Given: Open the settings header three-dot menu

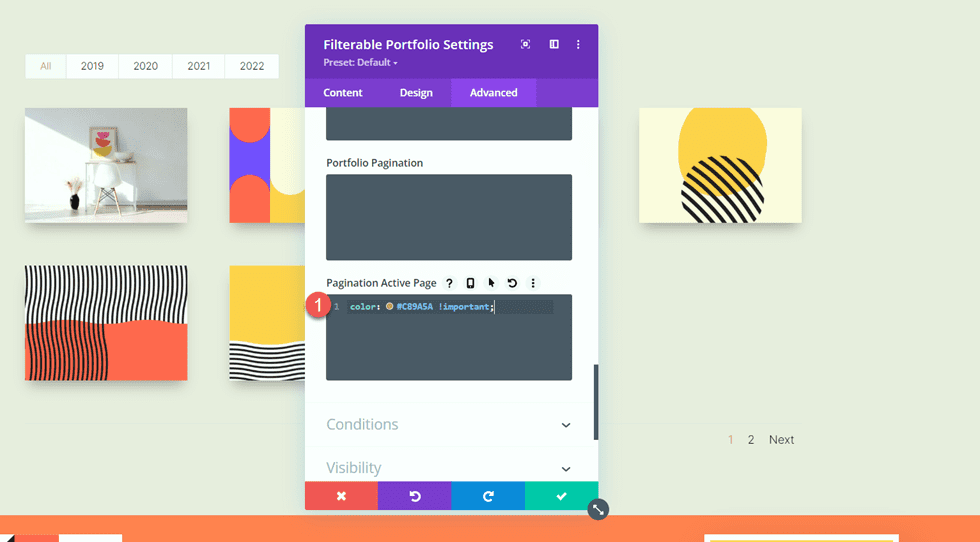Looking at the screenshot, I should tap(578, 45).
